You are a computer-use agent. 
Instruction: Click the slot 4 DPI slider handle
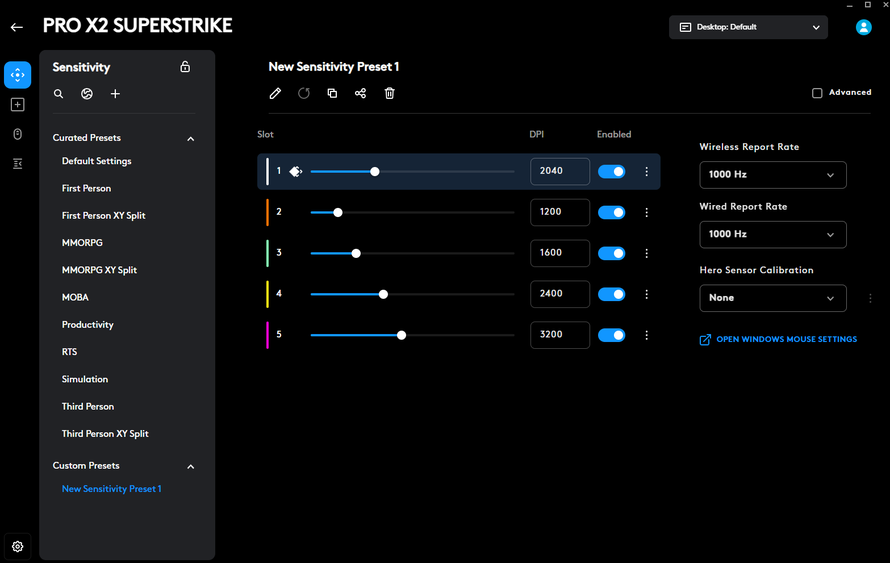click(383, 294)
